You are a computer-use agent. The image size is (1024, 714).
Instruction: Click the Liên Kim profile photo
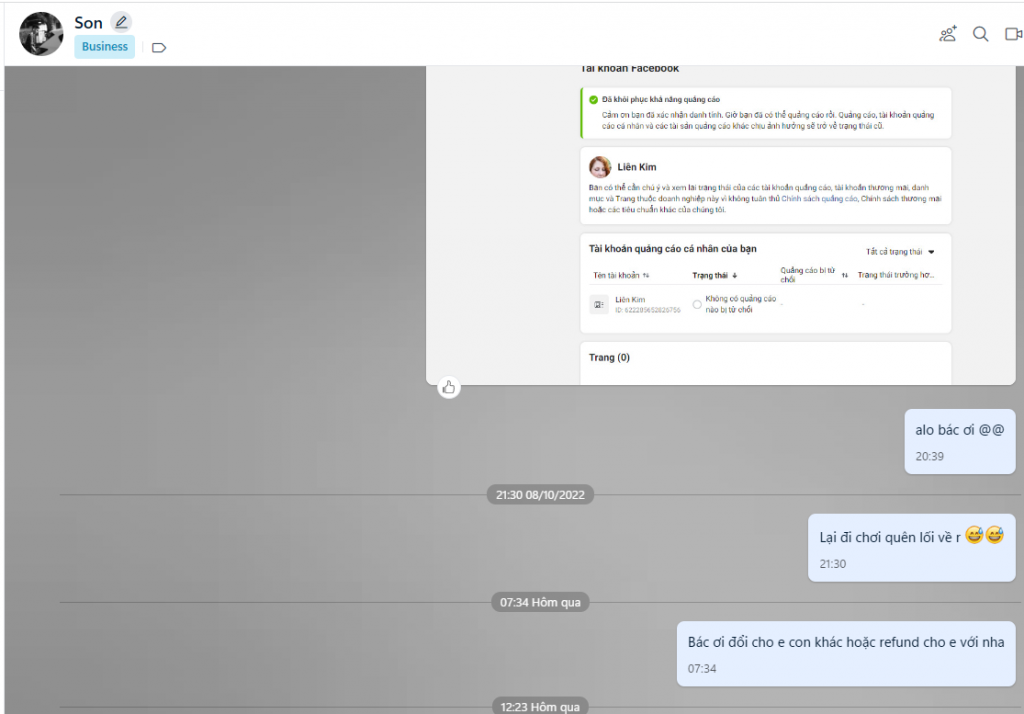pos(600,167)
